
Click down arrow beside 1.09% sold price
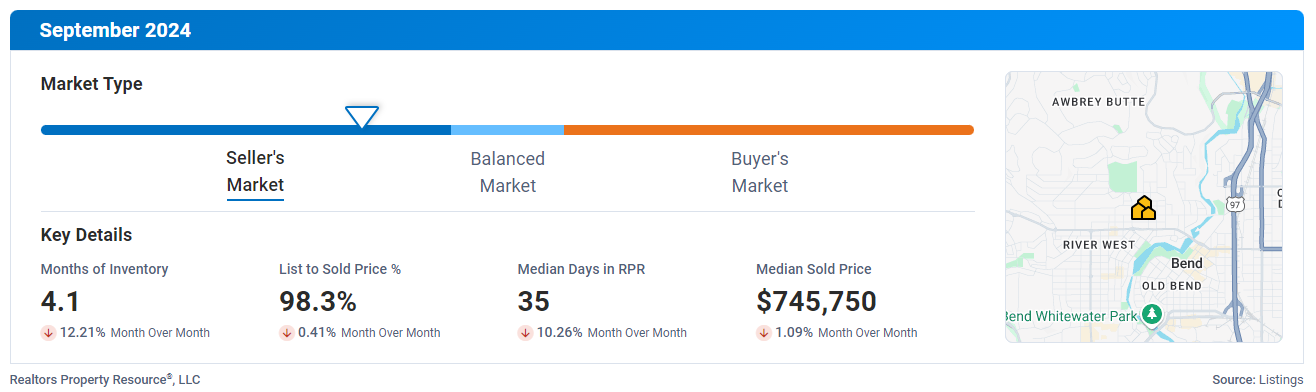[x=763, y=333]
